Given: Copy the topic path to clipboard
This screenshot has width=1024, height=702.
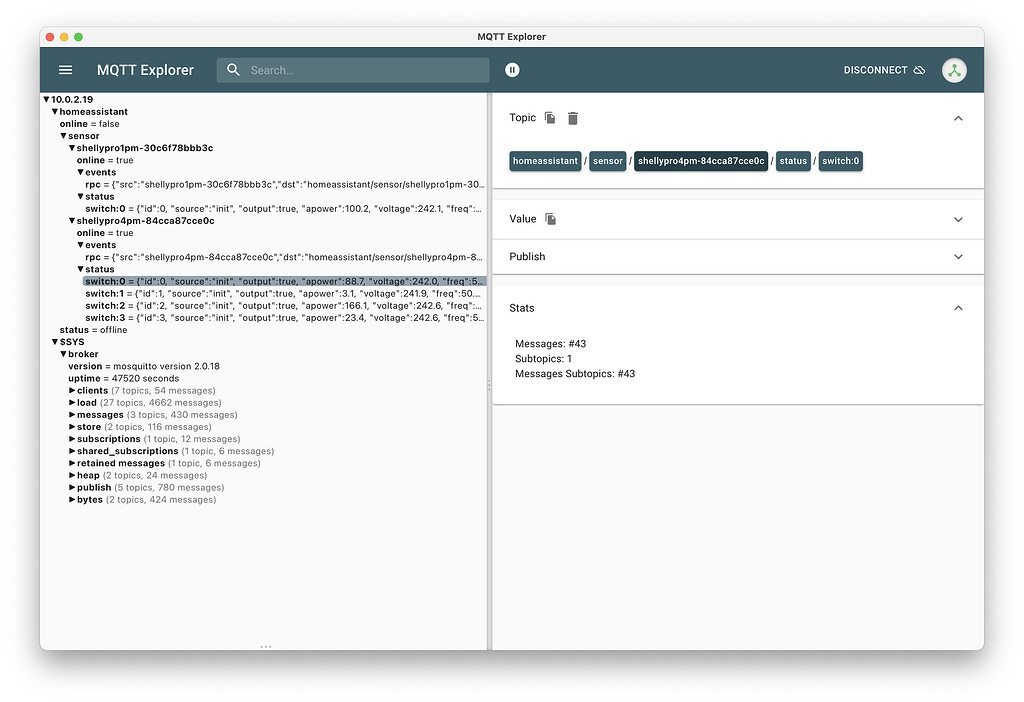Looking at the screenshot, I should coord(550,118).
